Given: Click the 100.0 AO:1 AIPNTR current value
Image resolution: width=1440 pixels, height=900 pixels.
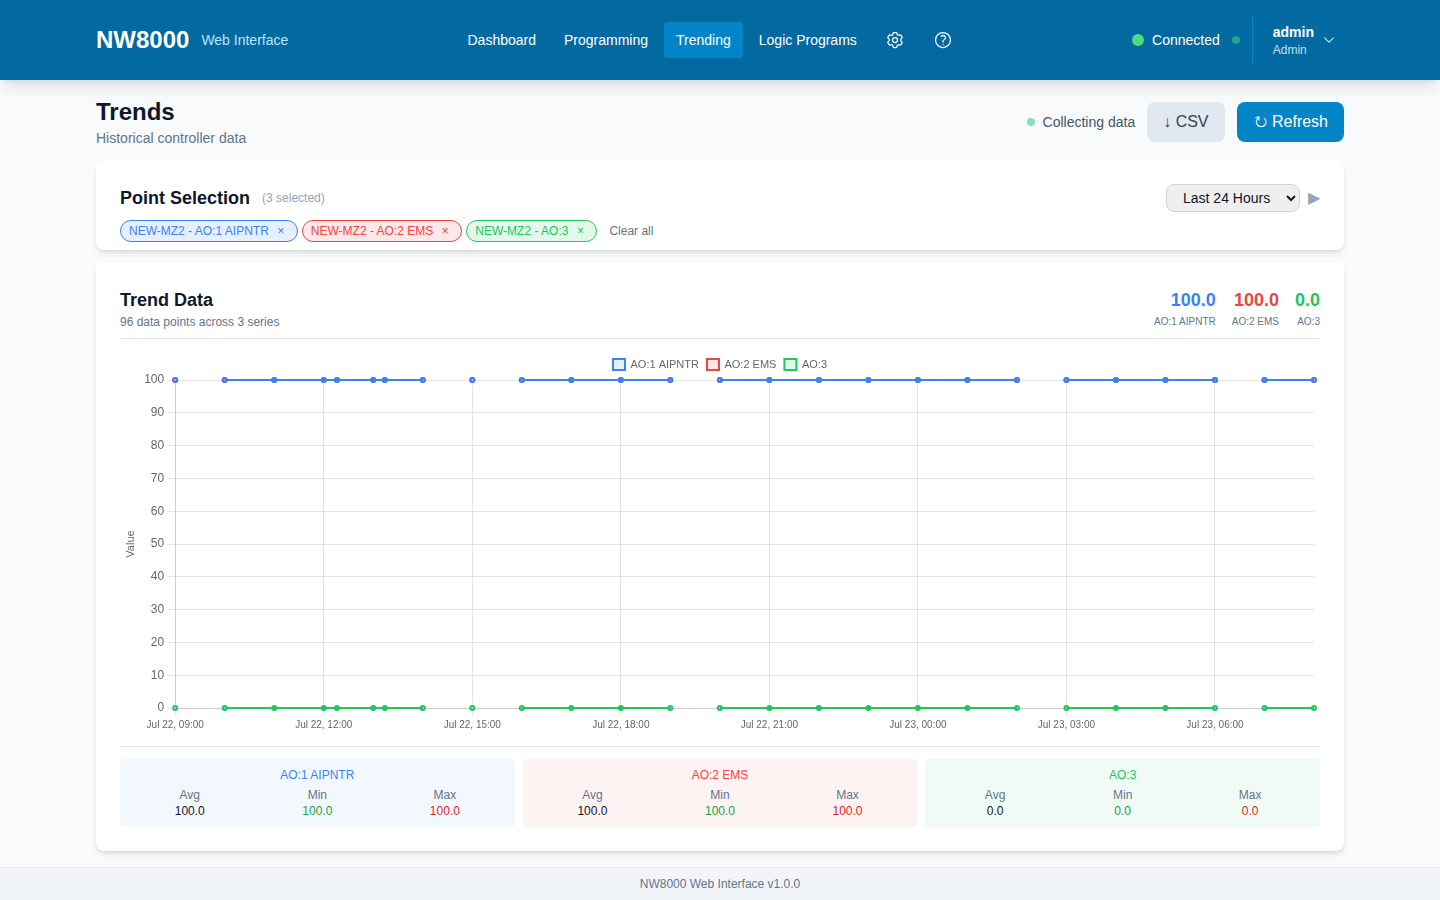Looking at the screenshot, I should (x=1193, y=300).
